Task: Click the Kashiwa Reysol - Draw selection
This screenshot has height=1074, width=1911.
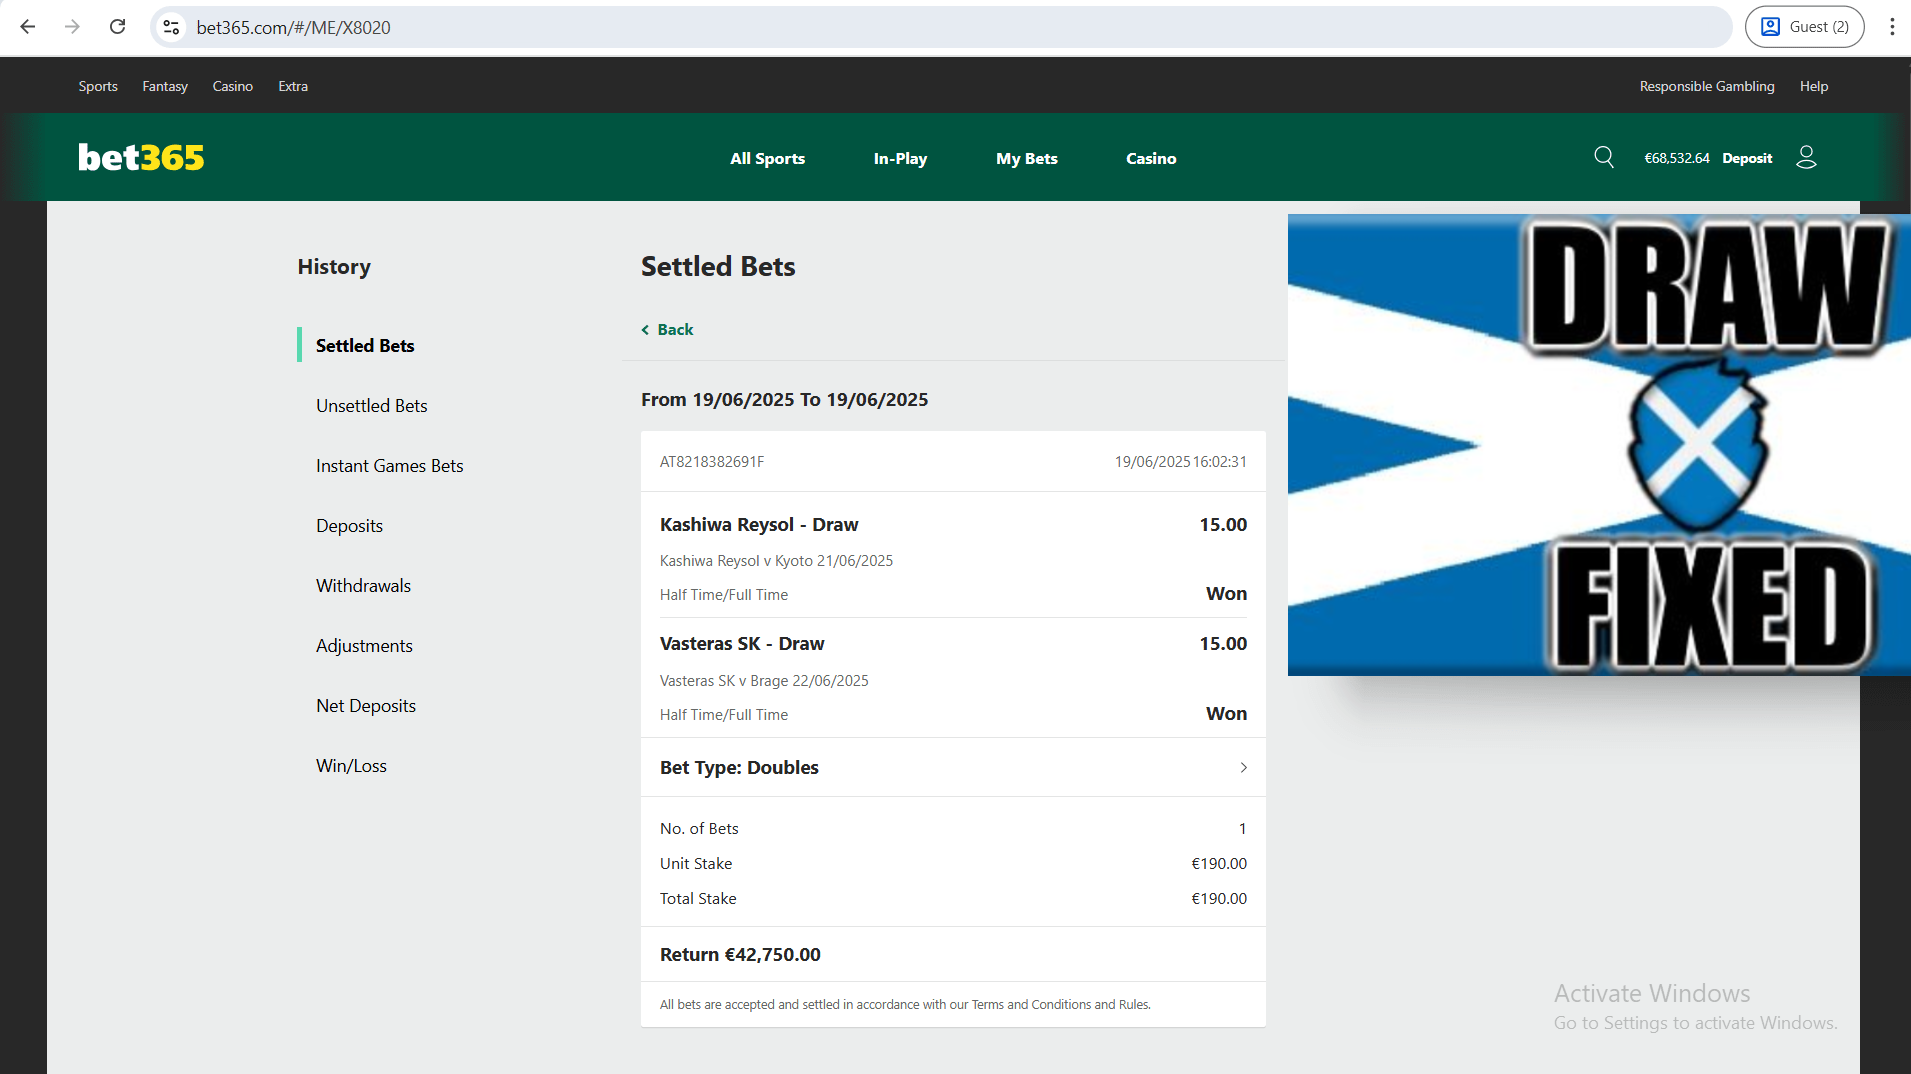Action: (x=758, y=524)
